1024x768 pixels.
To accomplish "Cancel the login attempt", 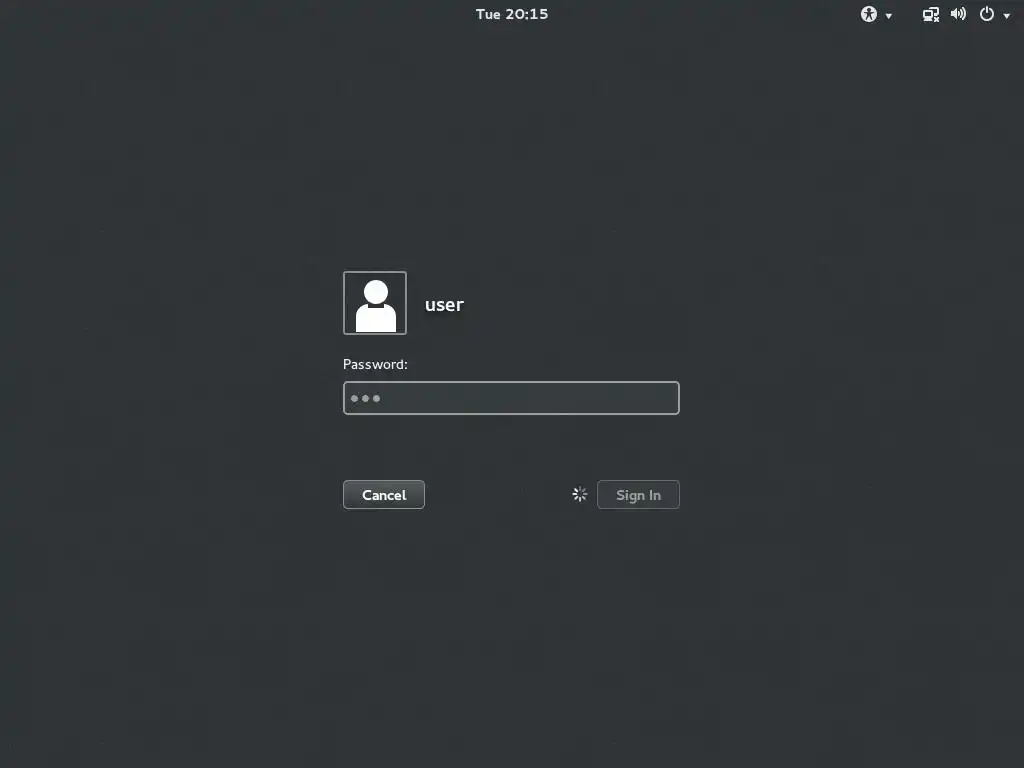I will [384, 495].
